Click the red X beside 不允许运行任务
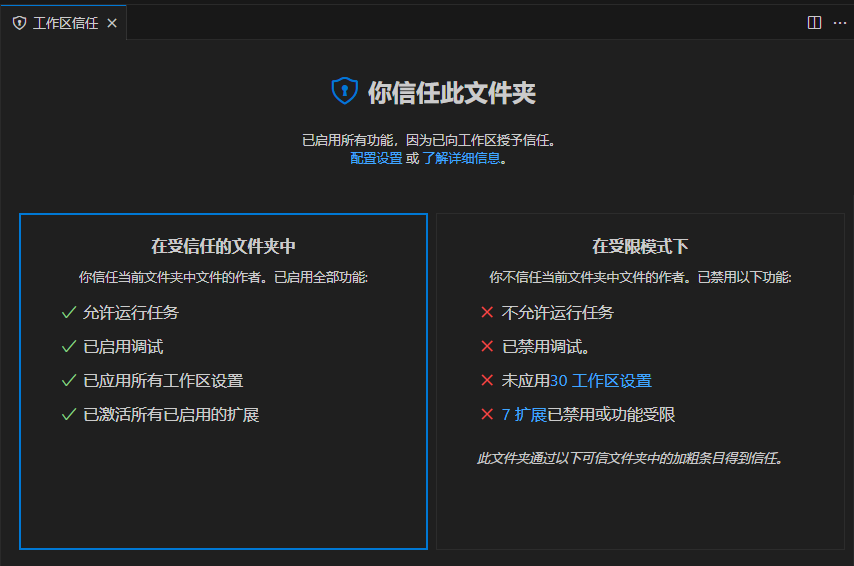854x566 pixels. [x=487, y=313]
